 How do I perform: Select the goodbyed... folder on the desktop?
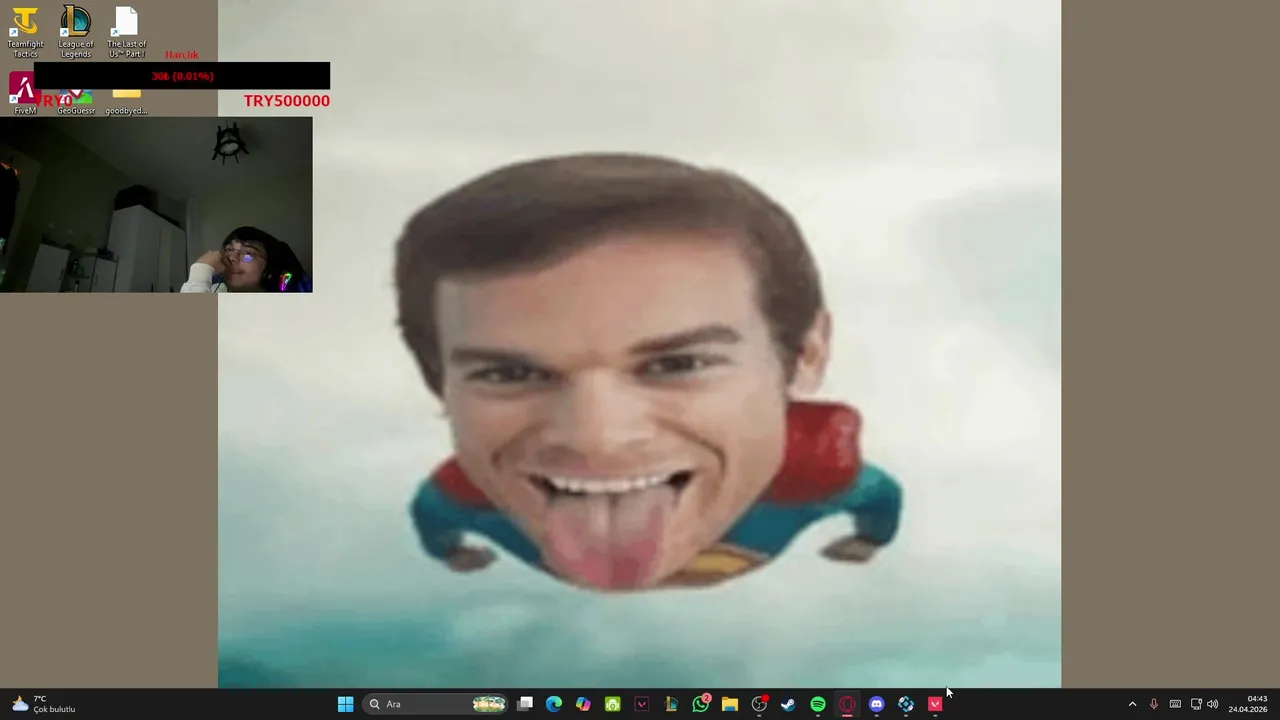[x=126, y=100]
